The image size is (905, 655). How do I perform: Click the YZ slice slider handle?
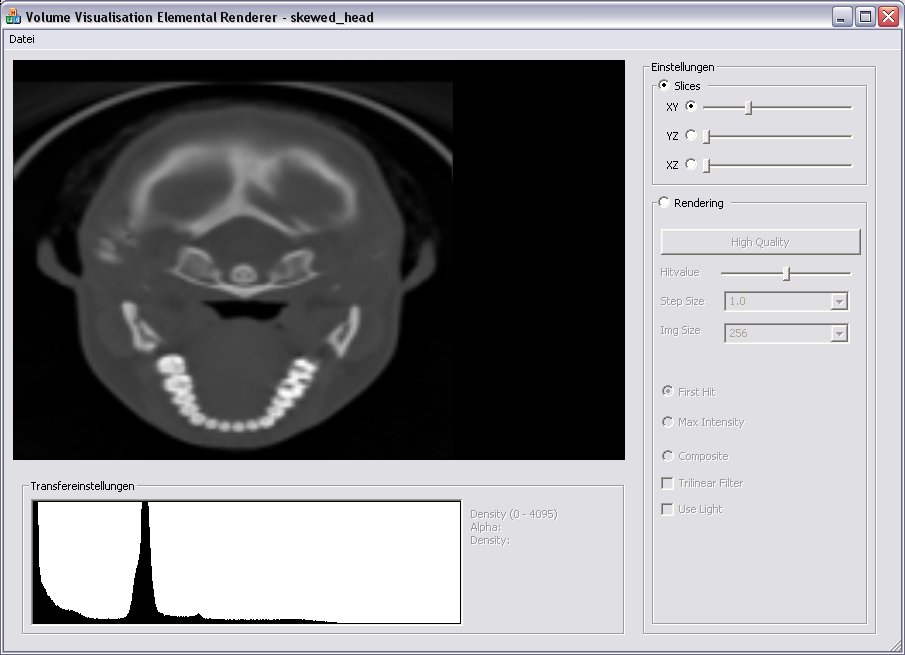706,136
